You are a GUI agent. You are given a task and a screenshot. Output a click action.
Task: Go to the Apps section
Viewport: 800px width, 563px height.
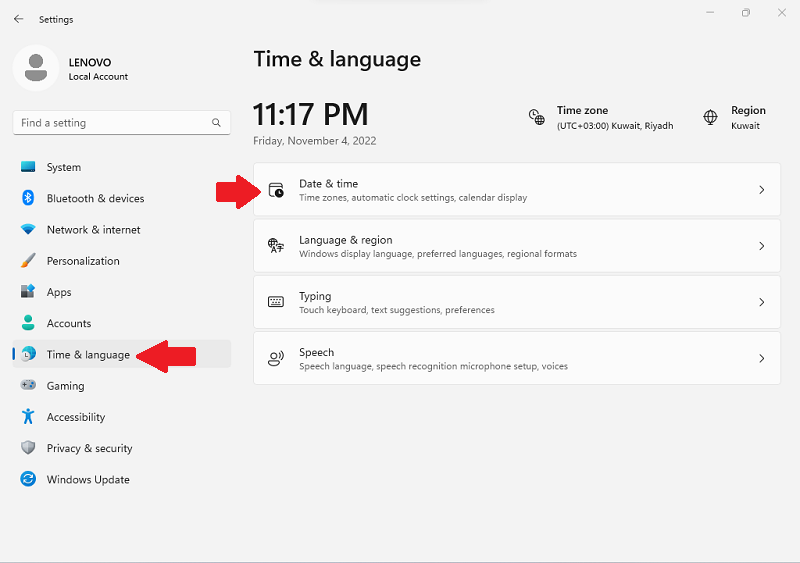tap(59, 292)
